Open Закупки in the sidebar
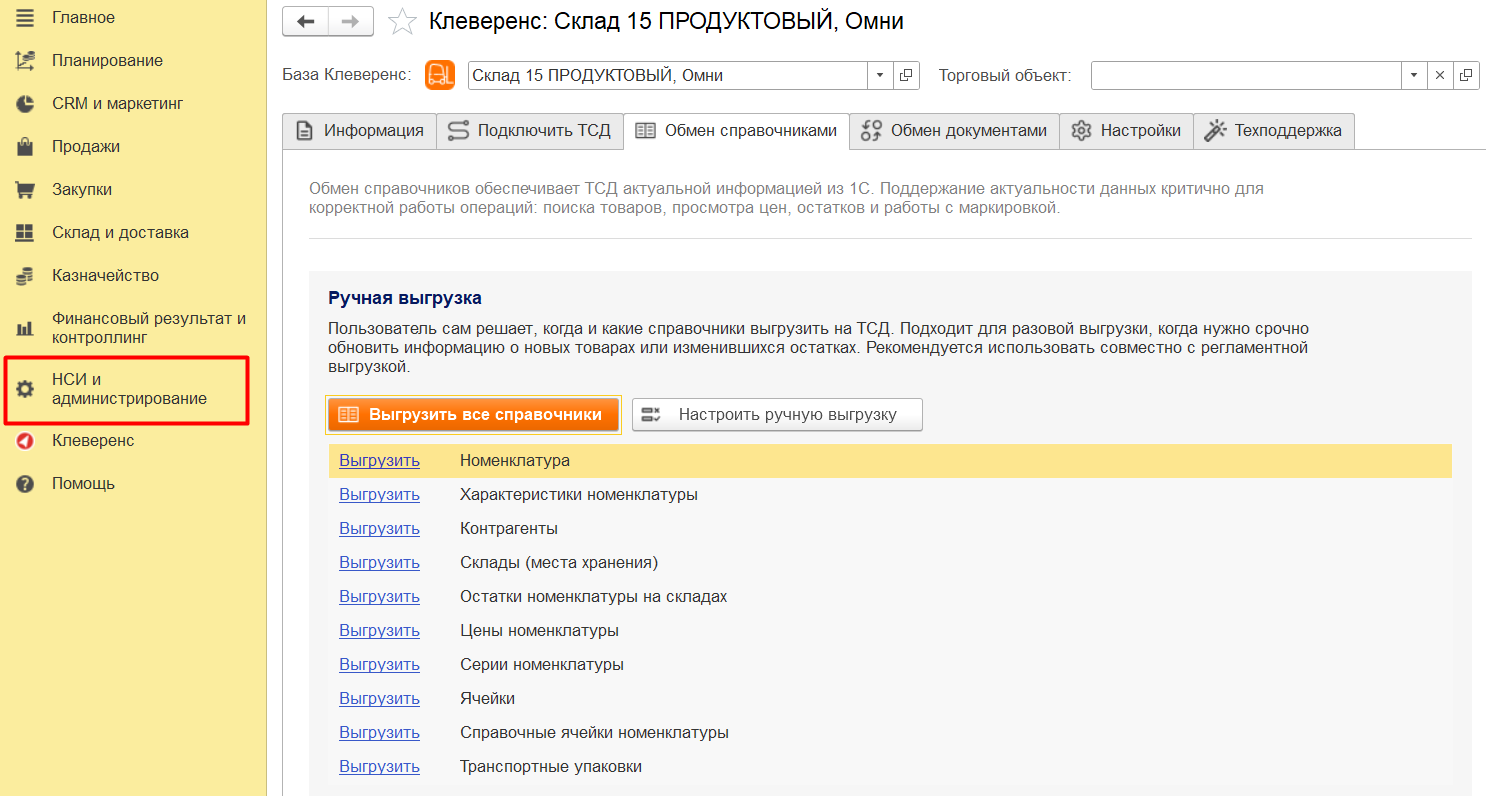Image resolution: width=1486 pixels, height=796 pixels. [x=82, y=190]
